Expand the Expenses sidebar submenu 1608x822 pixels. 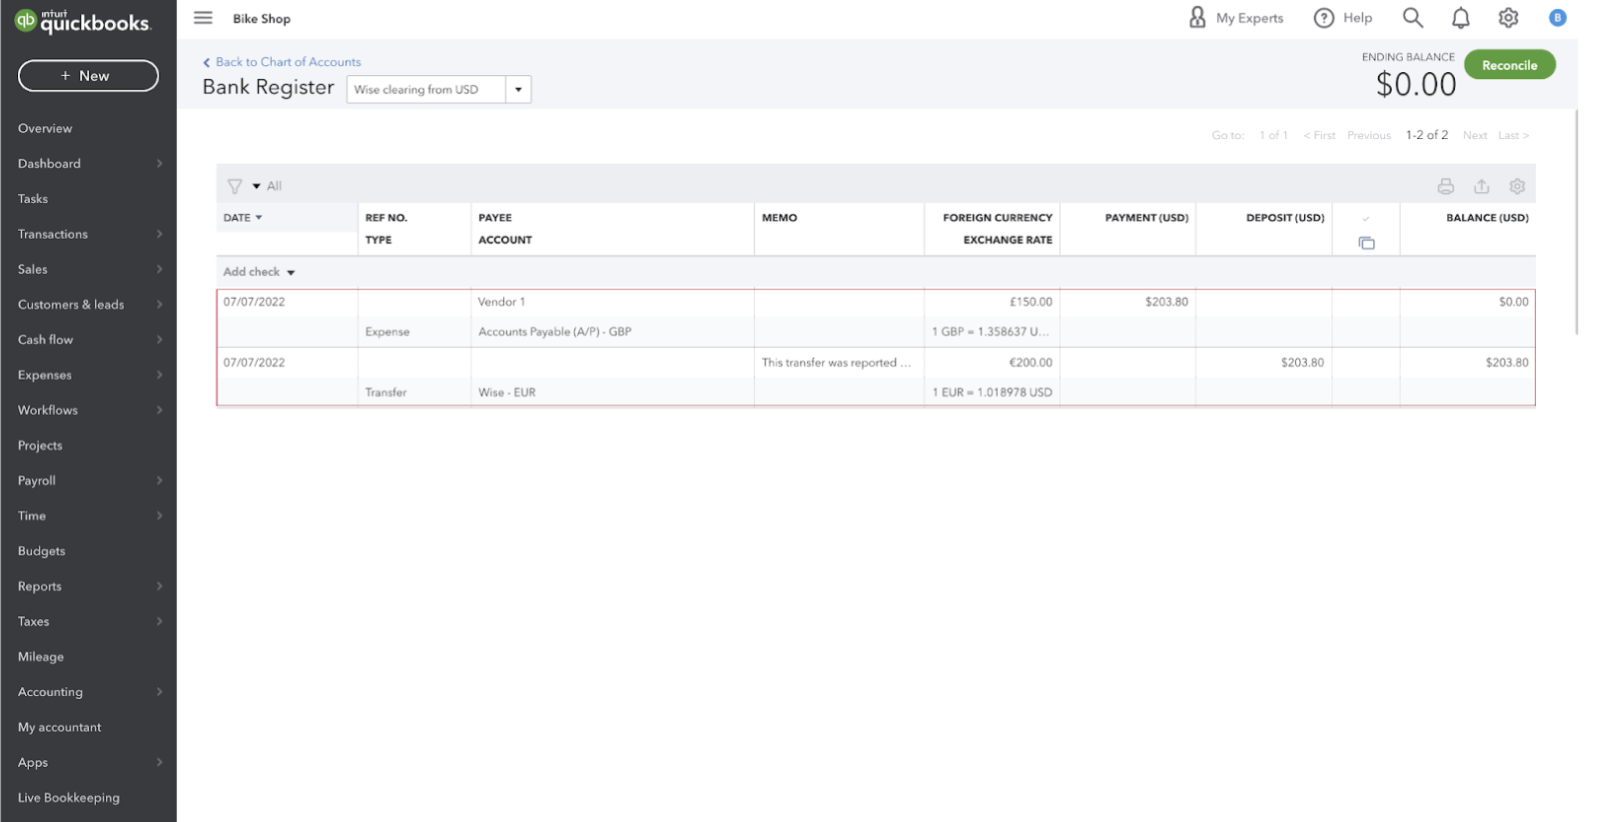(x=159, y=375)
